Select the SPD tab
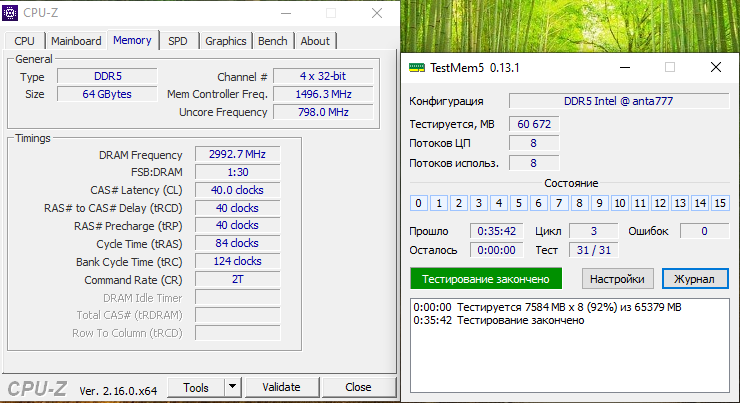740x403 pixels. click(177, 41)
